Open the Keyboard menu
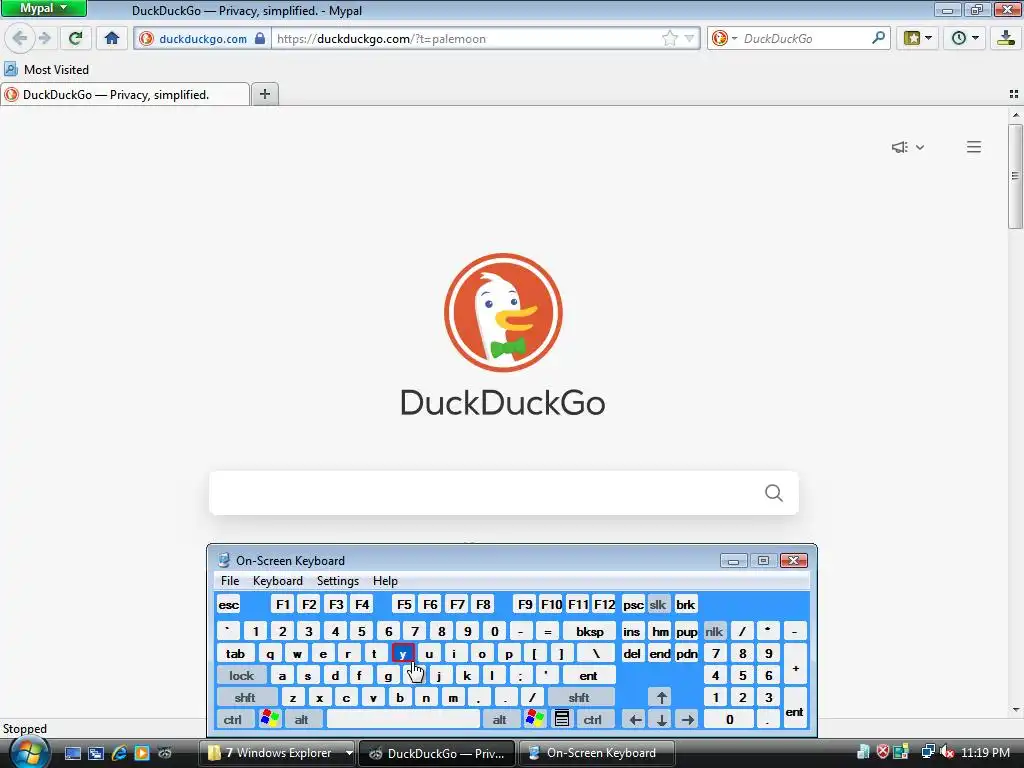 click(x=278, y=581)
